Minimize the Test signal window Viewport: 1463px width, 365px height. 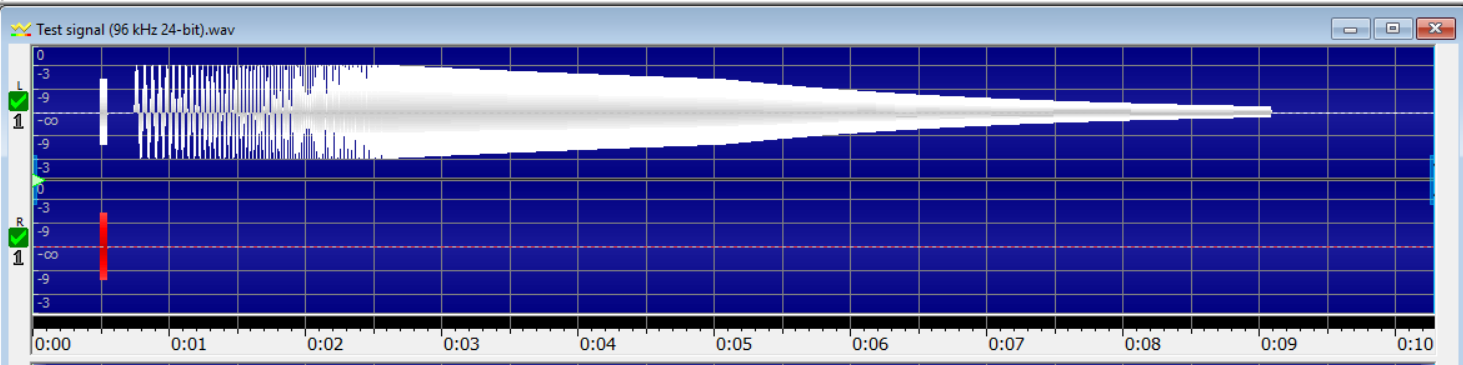point(1351,29)
